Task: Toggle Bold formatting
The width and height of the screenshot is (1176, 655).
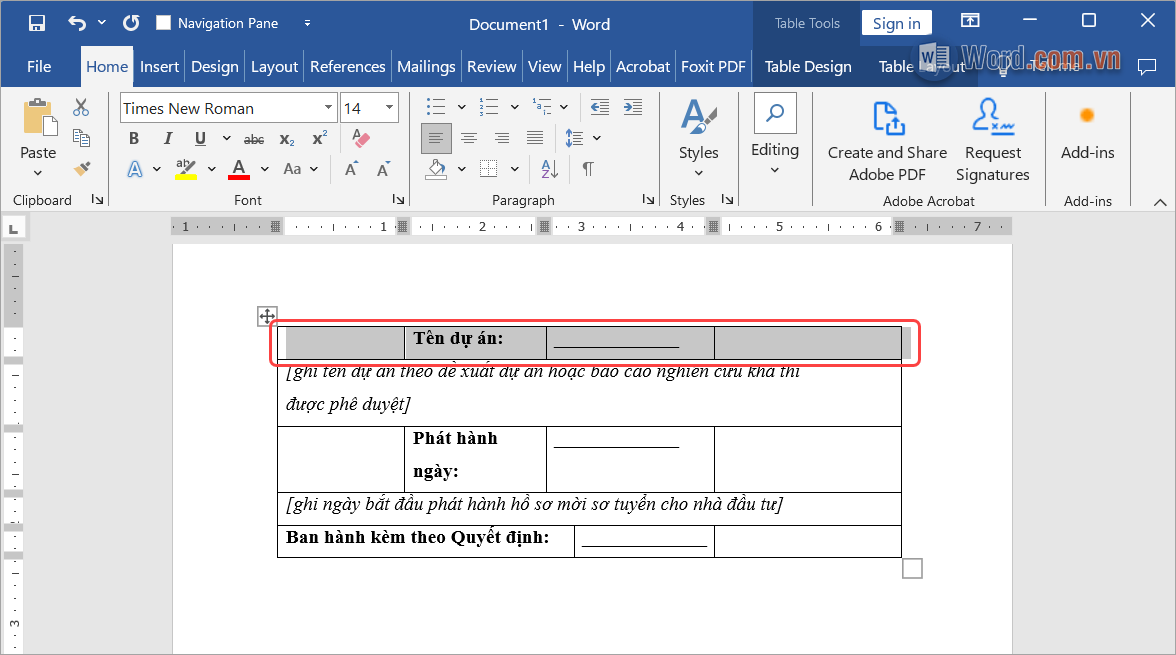Action: [x=134, y=139]
